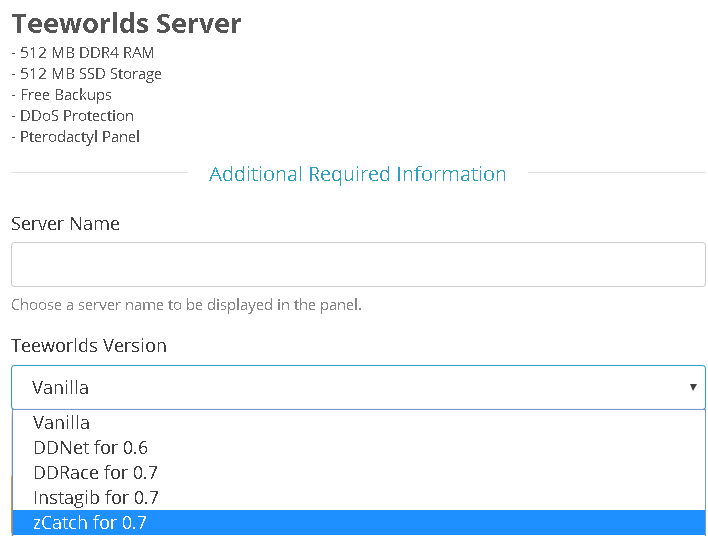The width and height of the screenshot is (708, 539).
Task: Click the Pterodactyl Panel feature text
Action: (x=75, y=137)
